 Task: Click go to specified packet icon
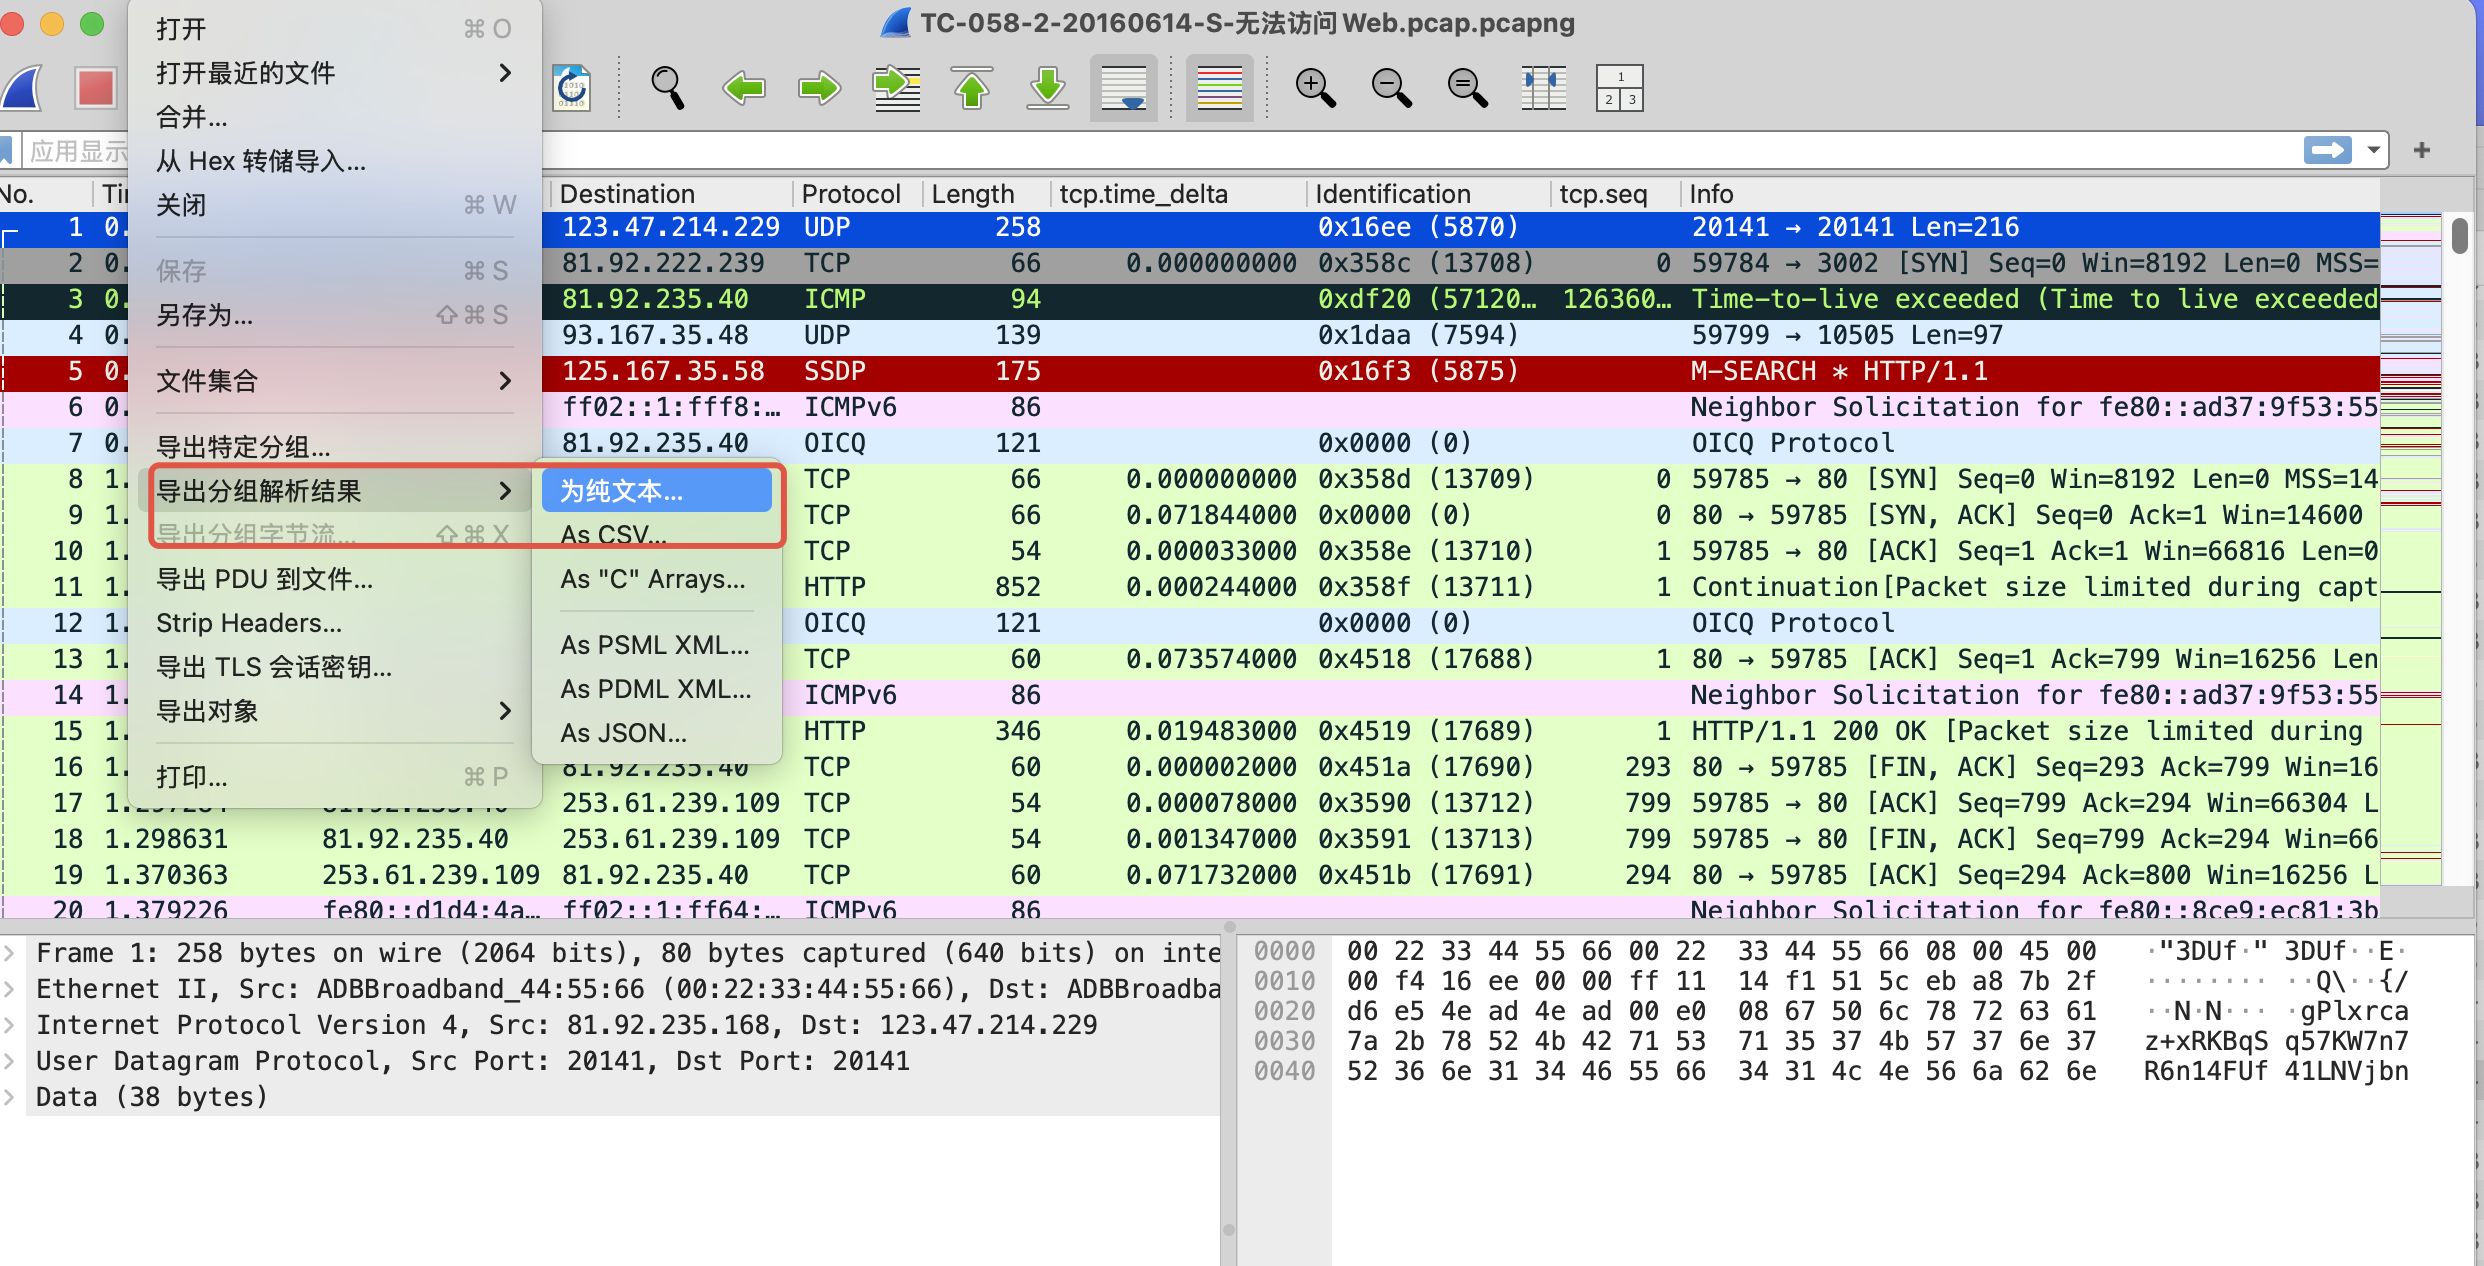[x=896, y=88]
